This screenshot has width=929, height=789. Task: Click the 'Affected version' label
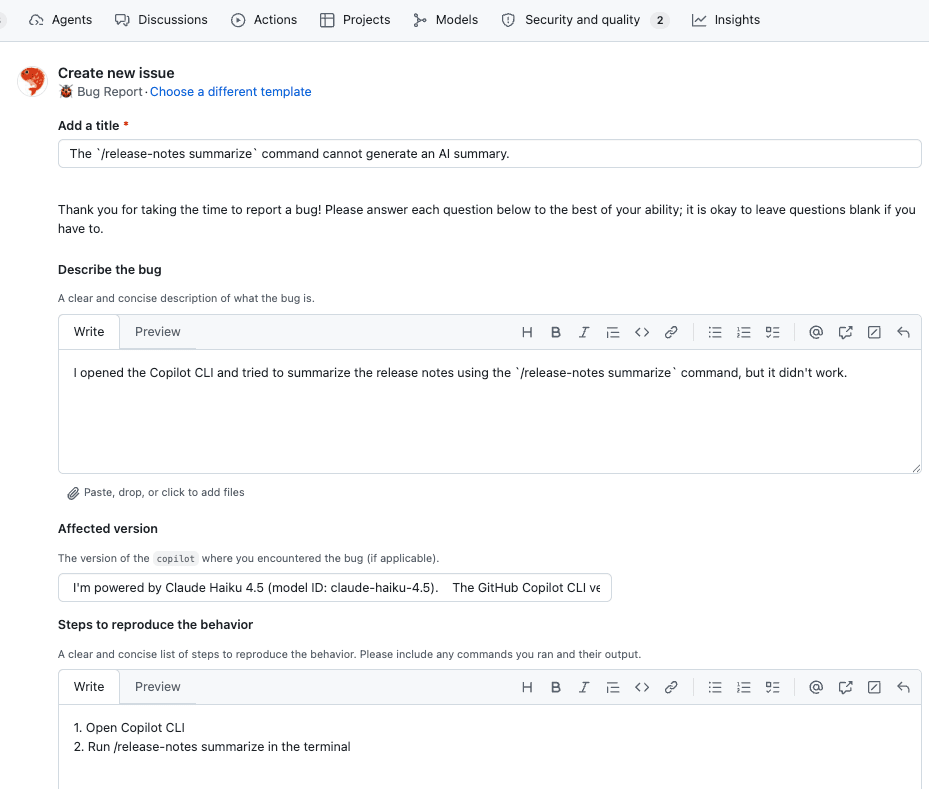click(x=108, y=528)
